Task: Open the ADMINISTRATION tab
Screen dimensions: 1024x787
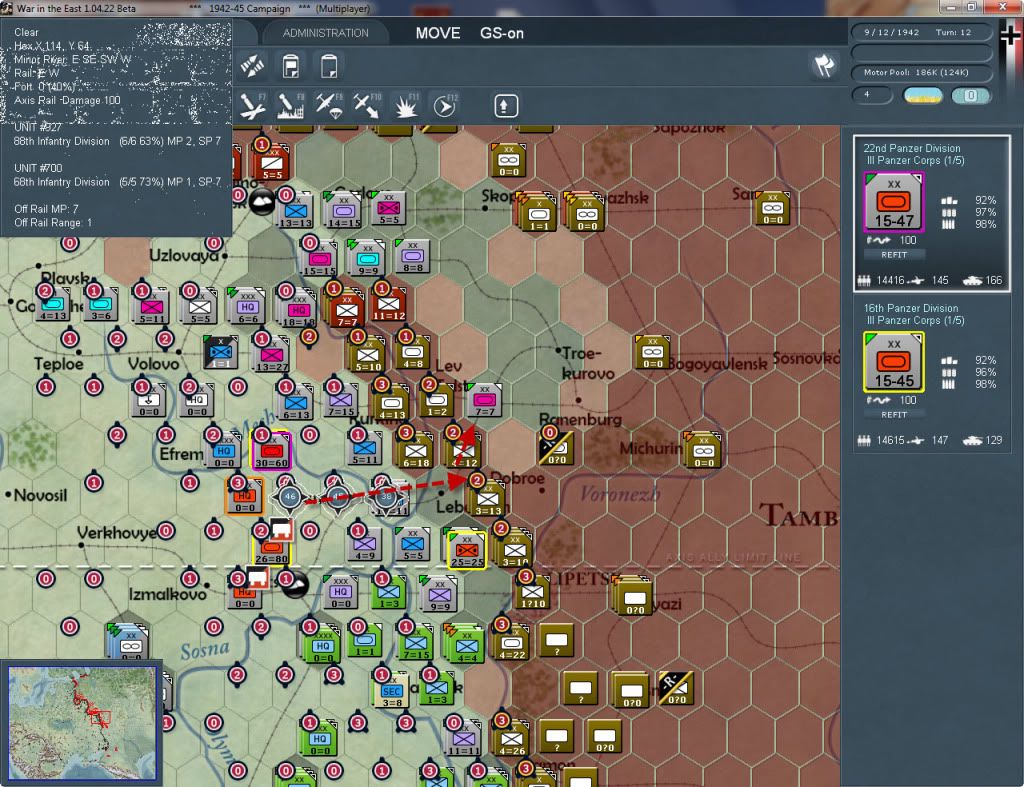Action: (325, 33)
